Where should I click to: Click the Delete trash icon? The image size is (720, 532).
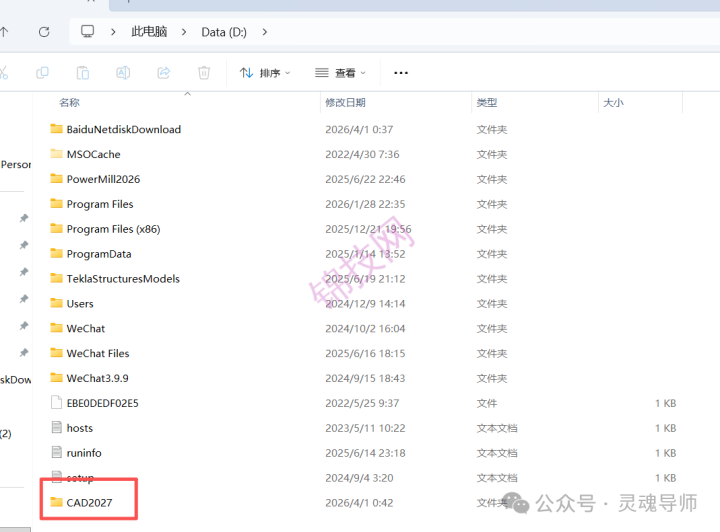coord(204,73)
